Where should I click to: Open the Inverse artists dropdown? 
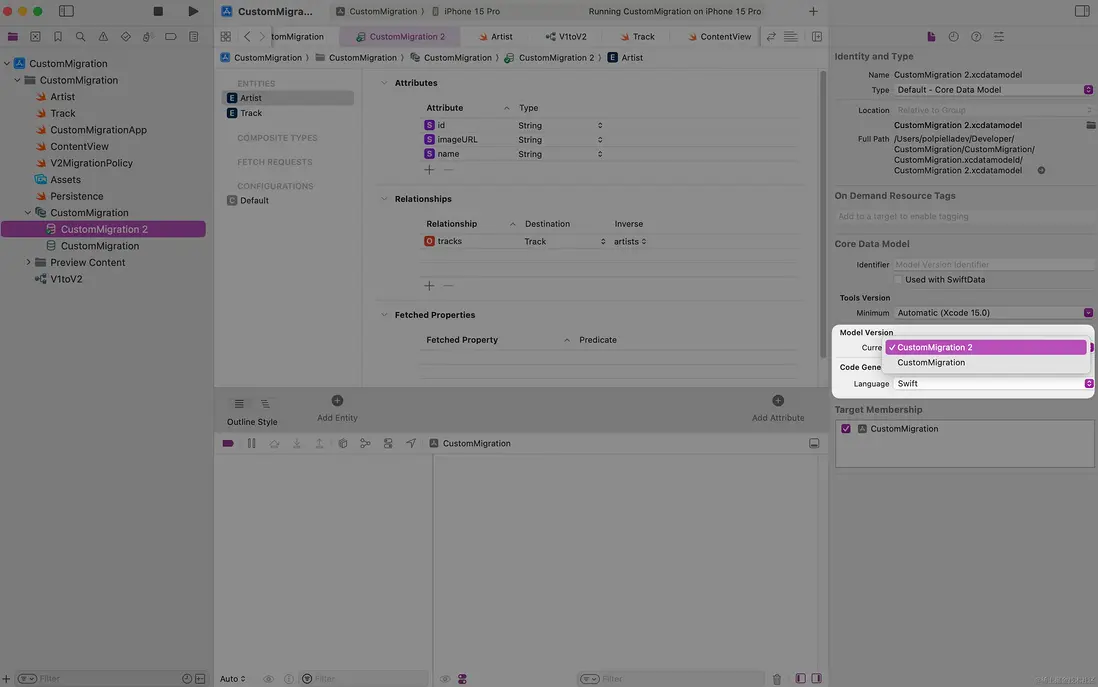pyautogui.click(x=630, y=242)
